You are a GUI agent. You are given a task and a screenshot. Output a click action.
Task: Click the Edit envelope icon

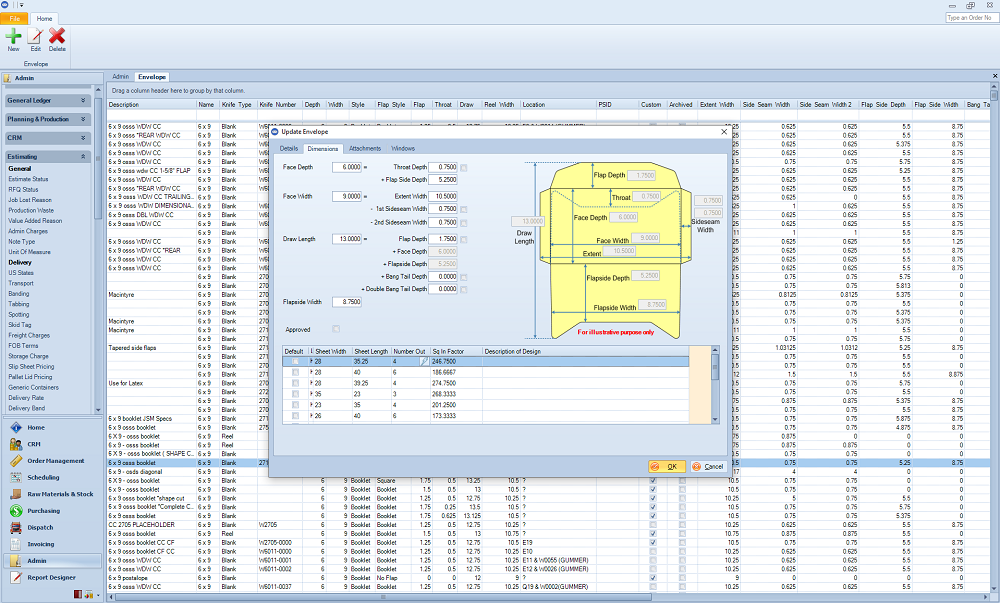(x=35, y=36)
